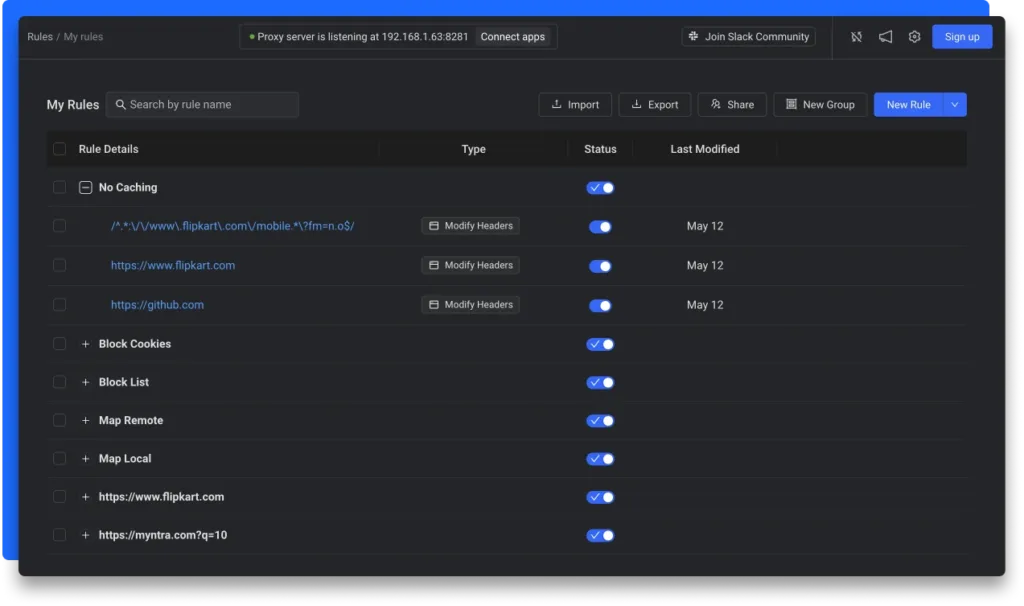The width and height of the screenshot is (1024, 606).
Task: Click New Rule button
Action: coord(908,104)
